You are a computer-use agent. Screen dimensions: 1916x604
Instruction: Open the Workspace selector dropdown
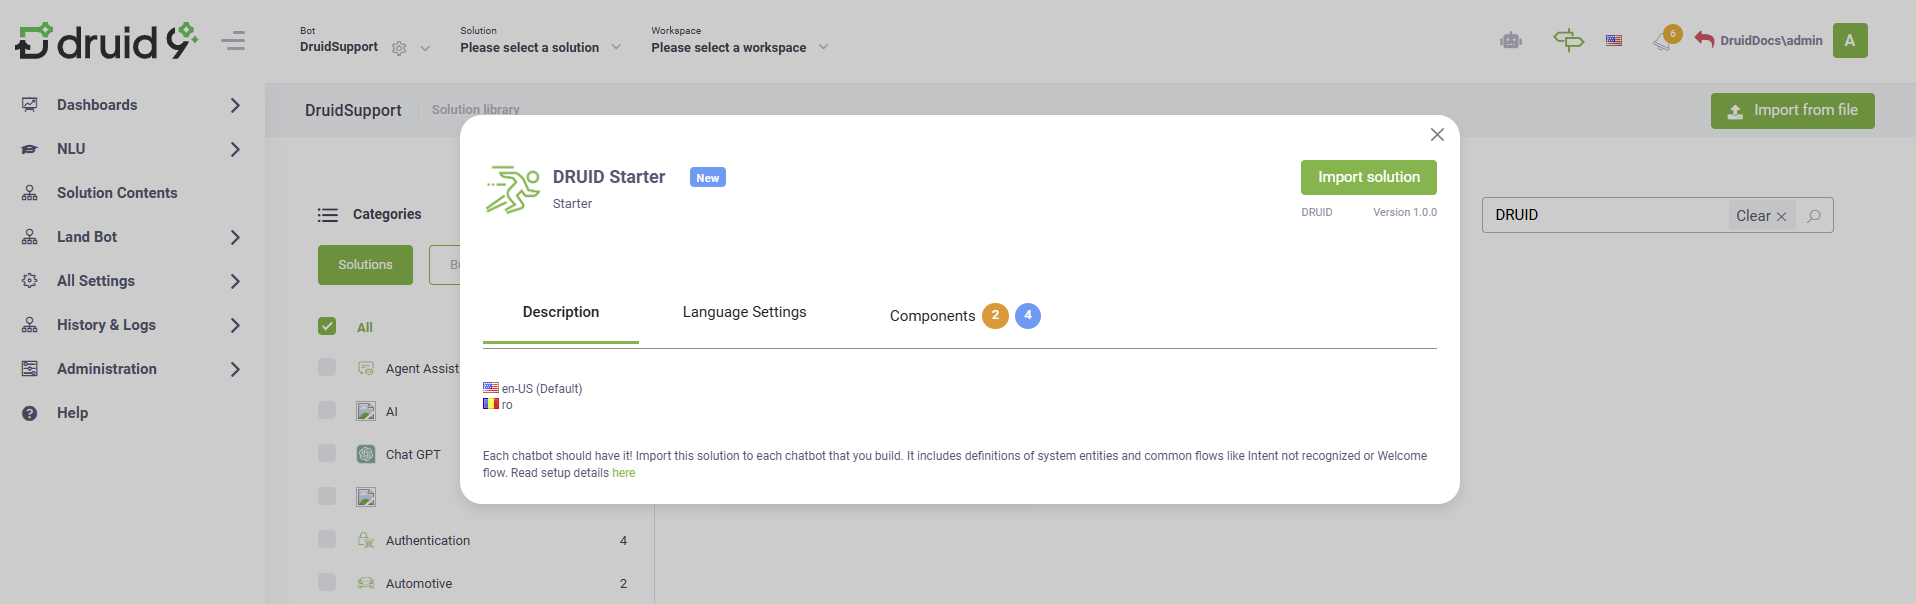[x=739, y=47]
